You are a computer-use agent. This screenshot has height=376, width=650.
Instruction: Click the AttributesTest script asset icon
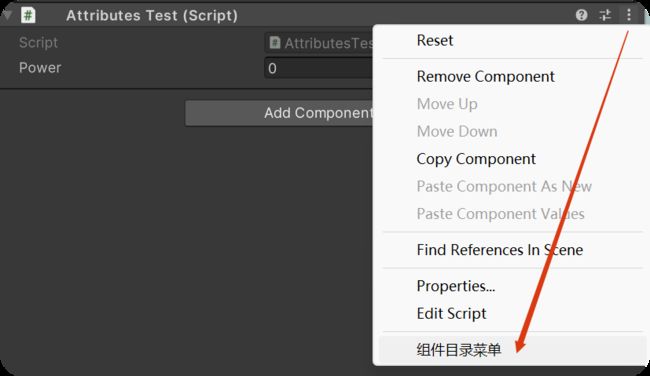tap(274, 42)
